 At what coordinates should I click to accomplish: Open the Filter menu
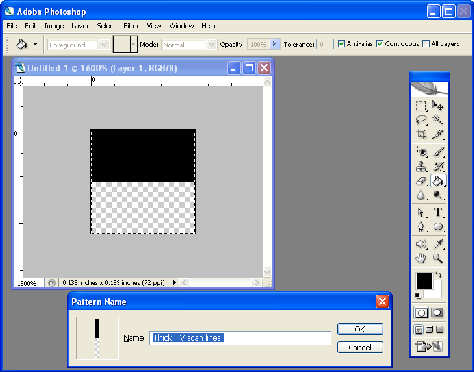click(x=130, y=26)
